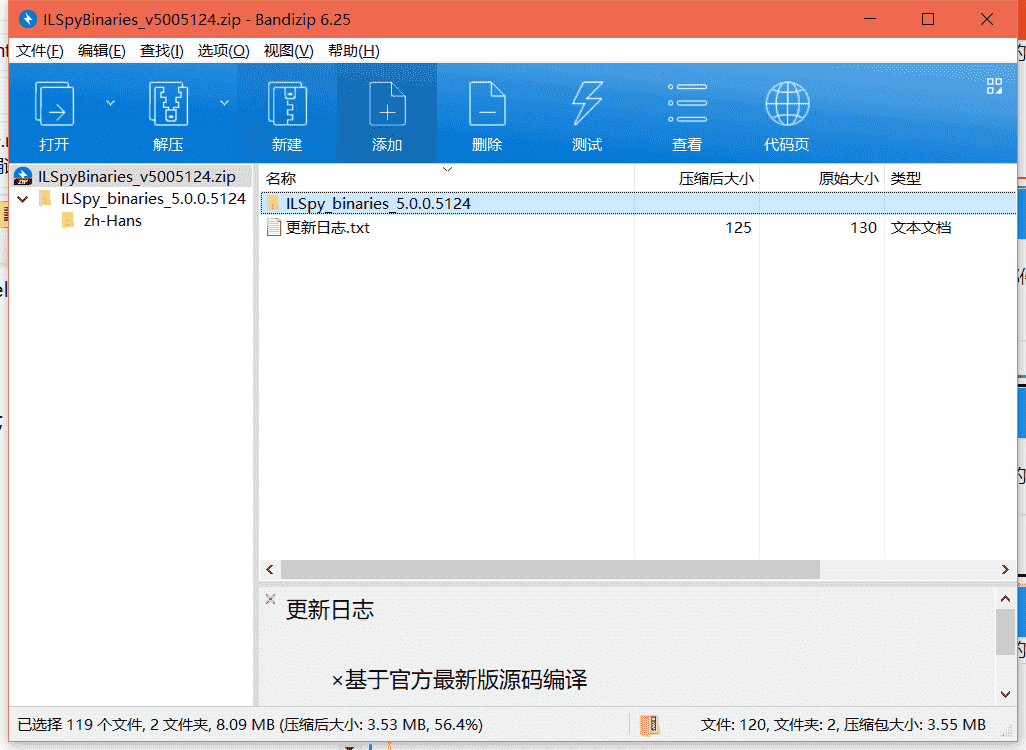The image size is (1026, 750).
Task: Click the folder icon of zh-Hans
Action: [68, 221]
